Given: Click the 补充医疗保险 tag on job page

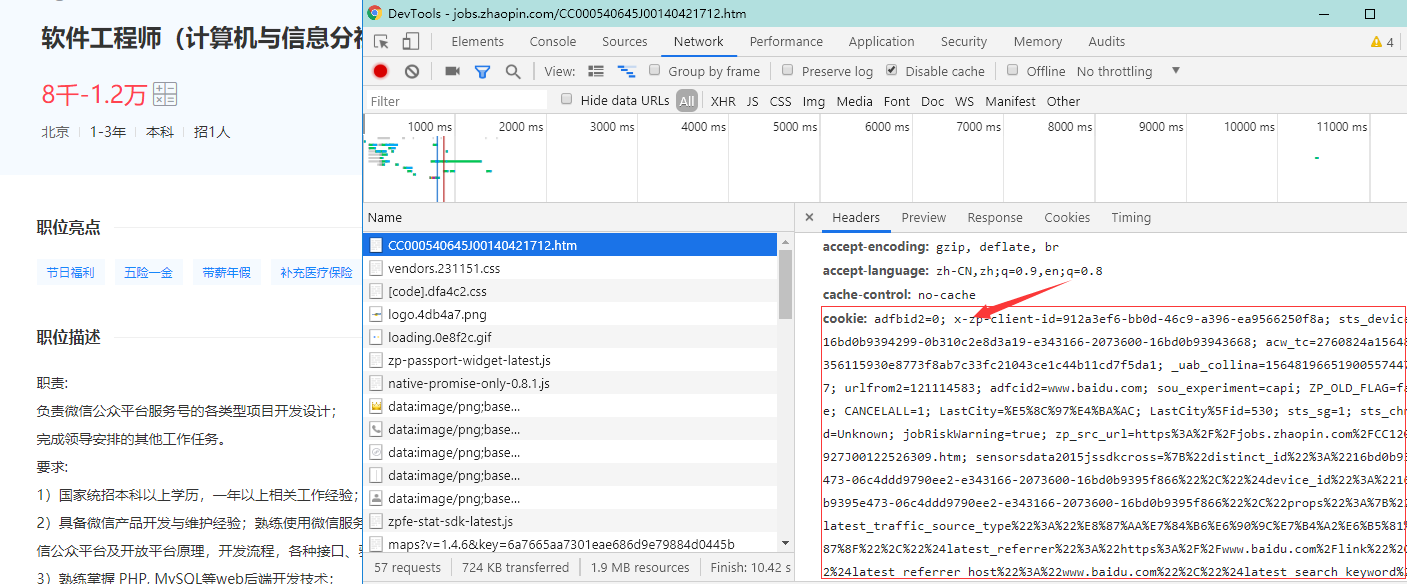Looking at the screenshot, I should pyautogui.click(x=316, y=272).
